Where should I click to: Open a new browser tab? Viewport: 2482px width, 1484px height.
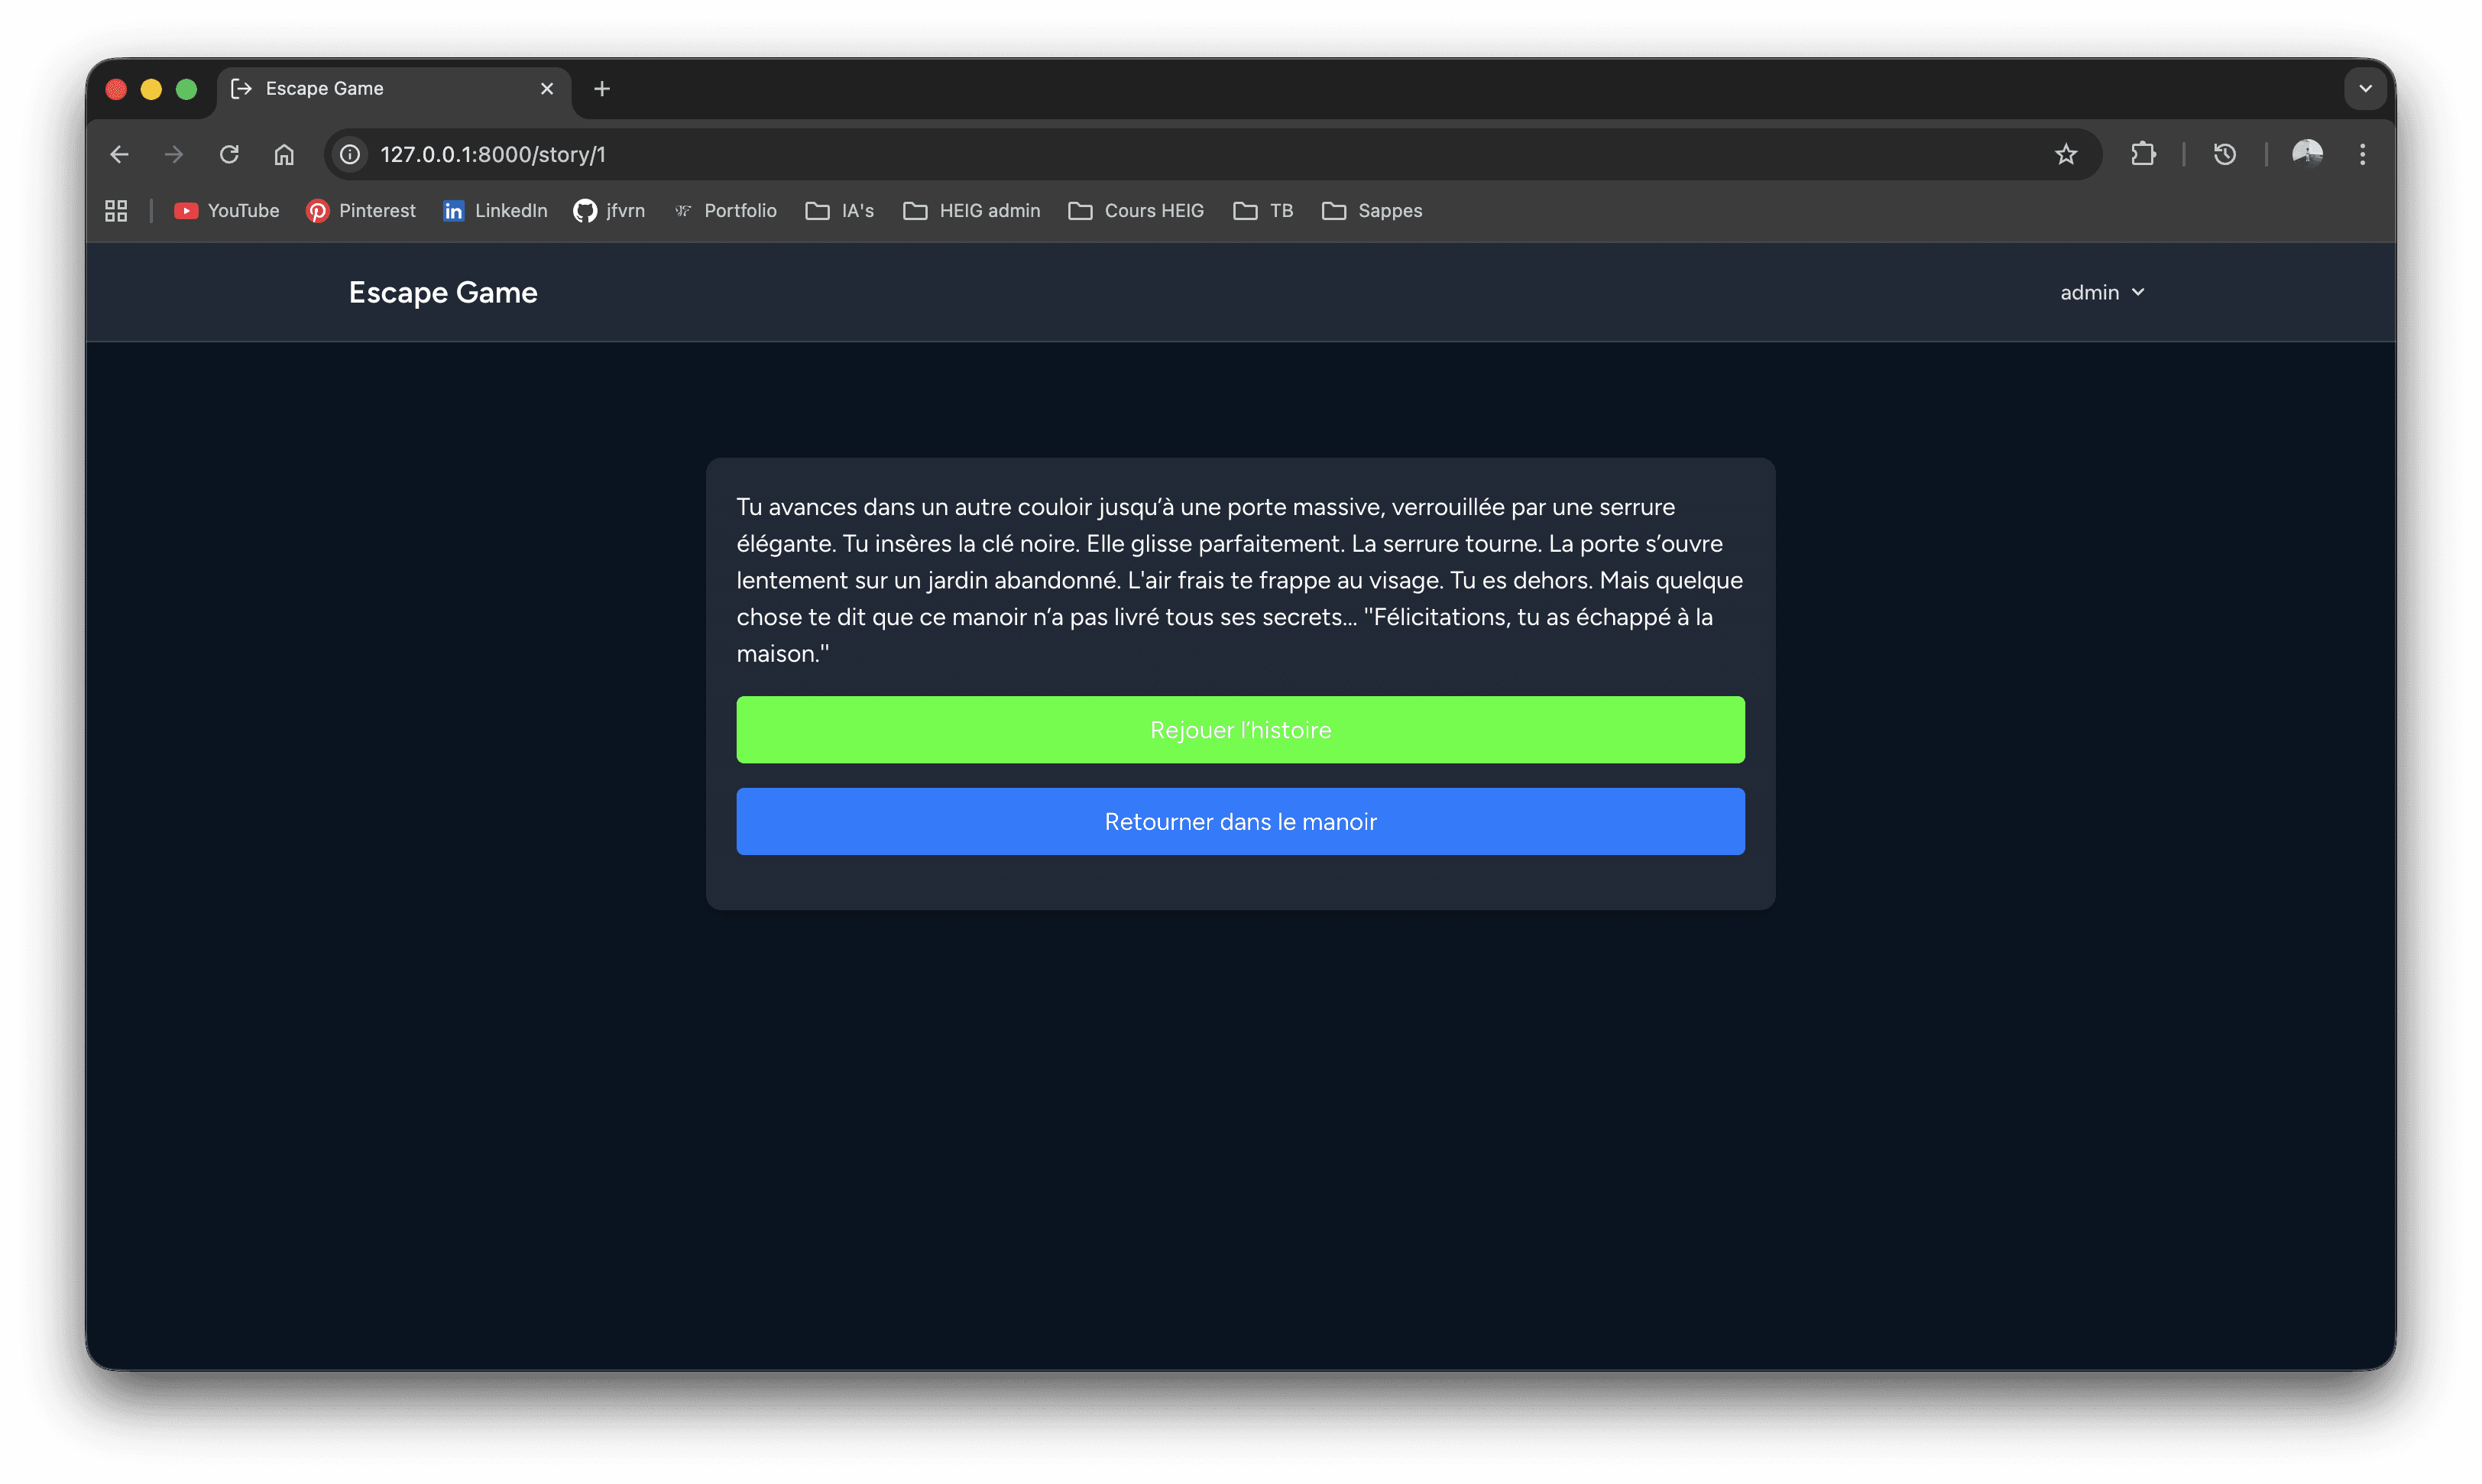[x=602, y=89]
